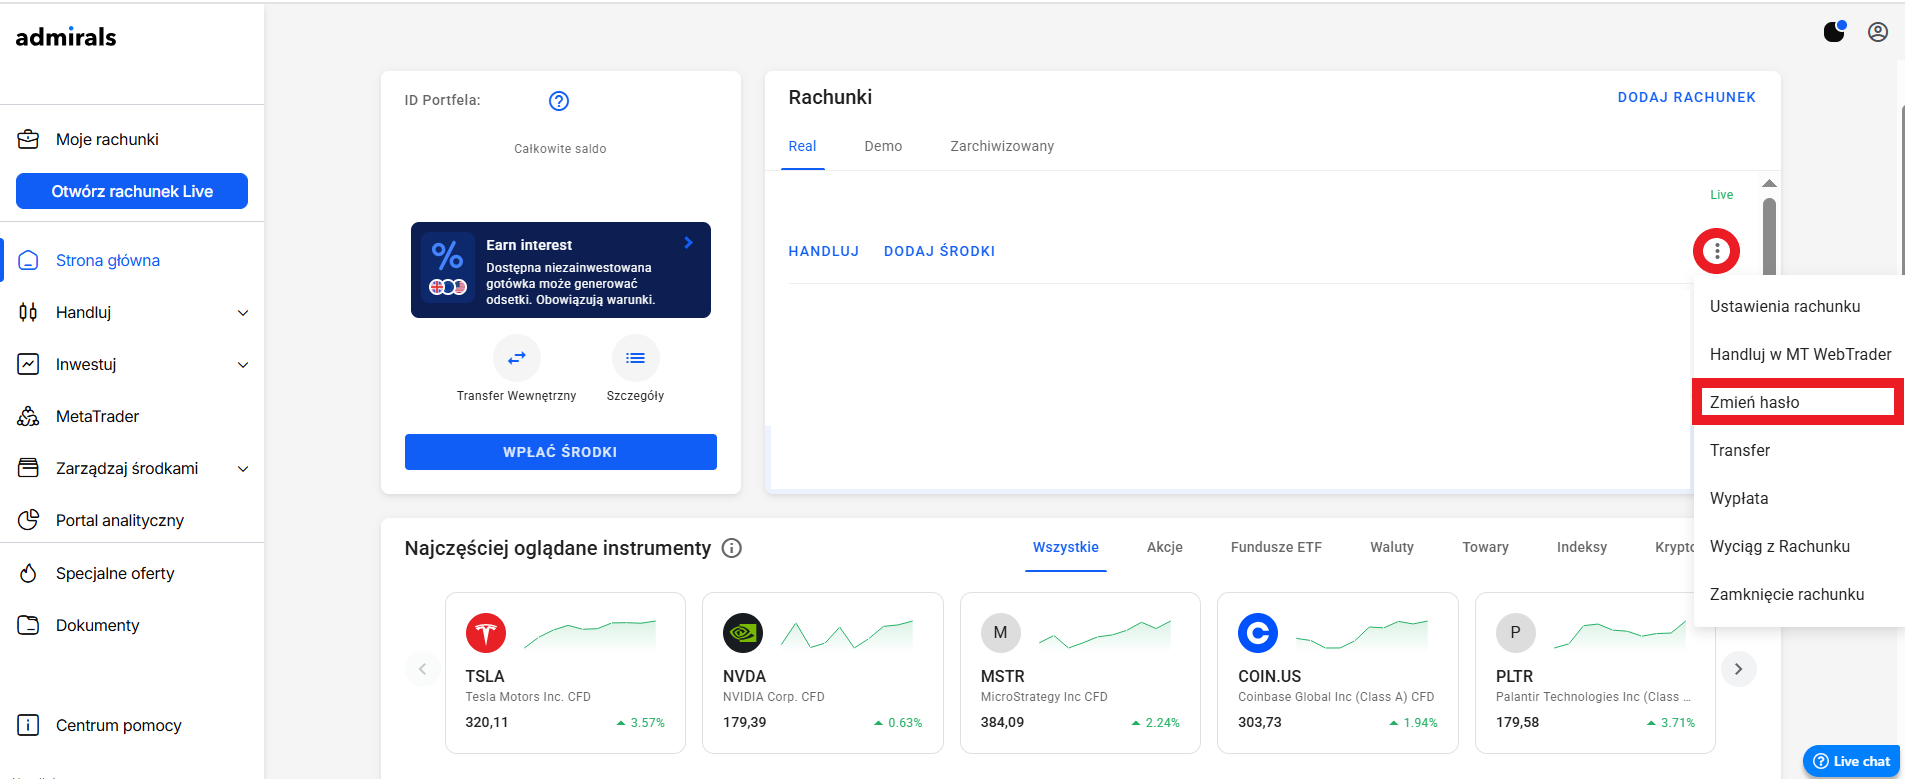Image resolution: width=1905 pixels, height=779 pixels.
Task: Open Portal analityczny sidebar link
Action: tap(120, 520)
